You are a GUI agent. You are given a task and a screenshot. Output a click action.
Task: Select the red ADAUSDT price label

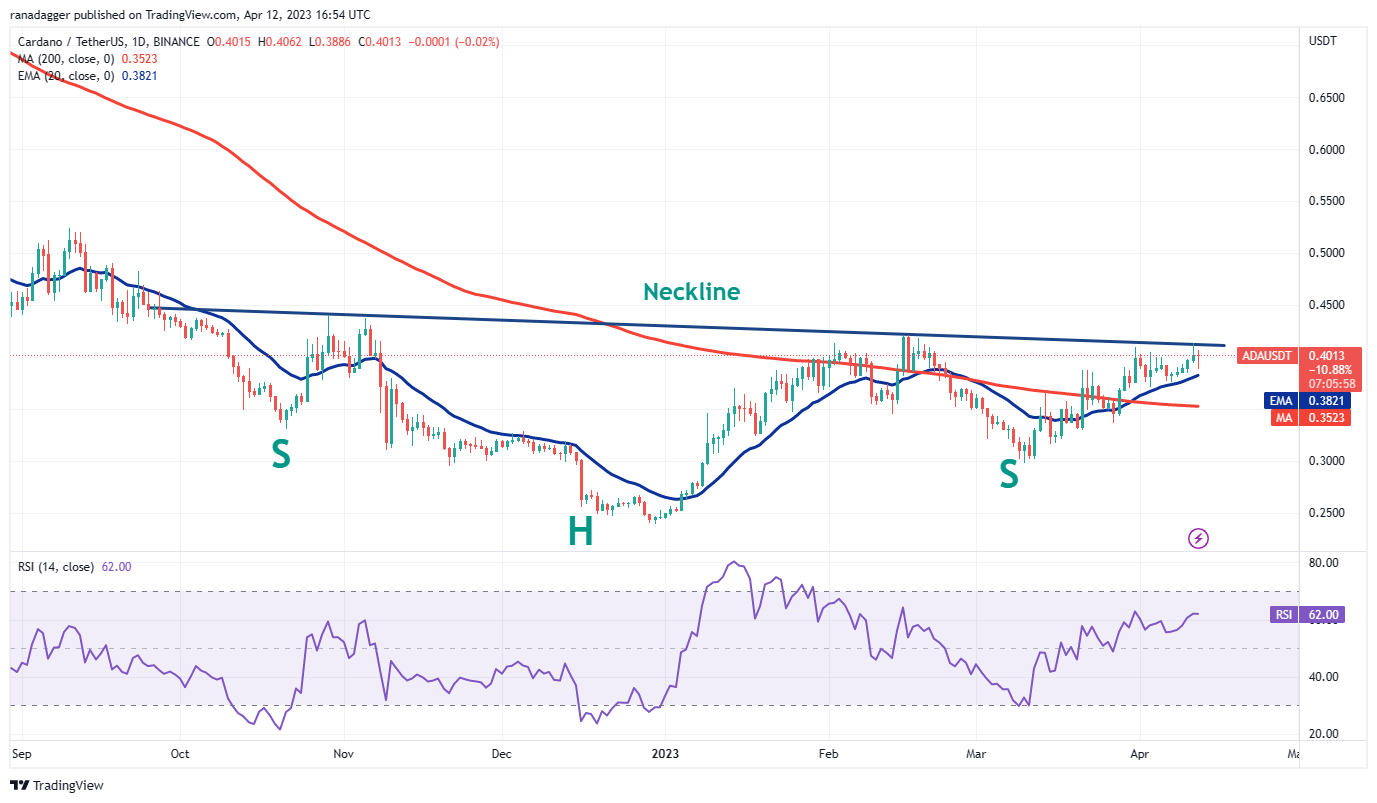tap(1266, 355)
